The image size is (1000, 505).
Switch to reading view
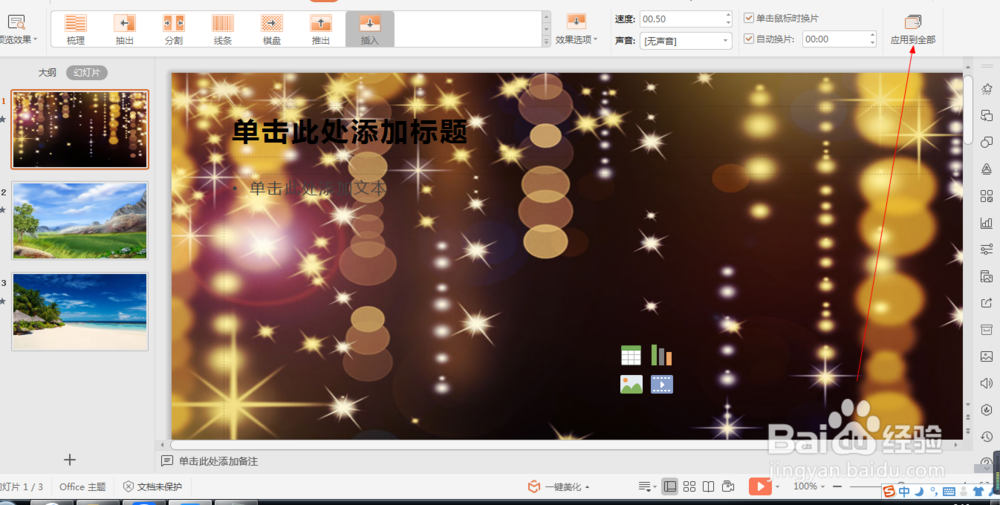coord(708,487)
